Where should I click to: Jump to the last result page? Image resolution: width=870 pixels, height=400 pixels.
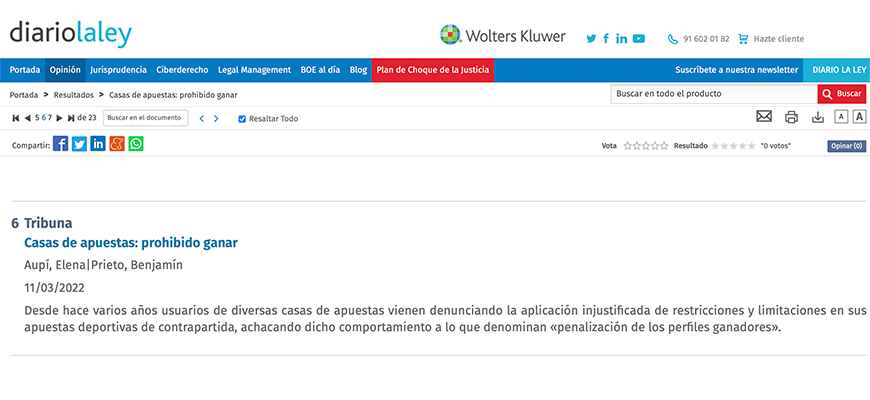(x=71, y=118)
